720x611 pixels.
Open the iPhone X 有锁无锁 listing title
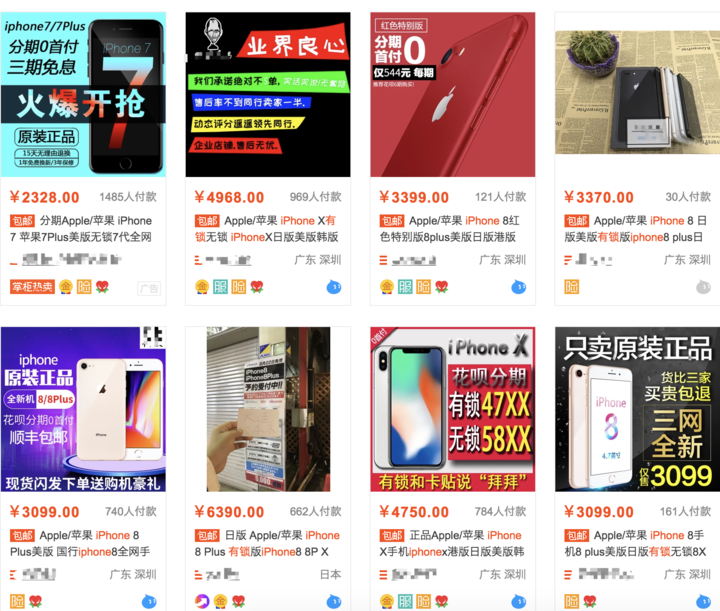click(x=267, y=229)
